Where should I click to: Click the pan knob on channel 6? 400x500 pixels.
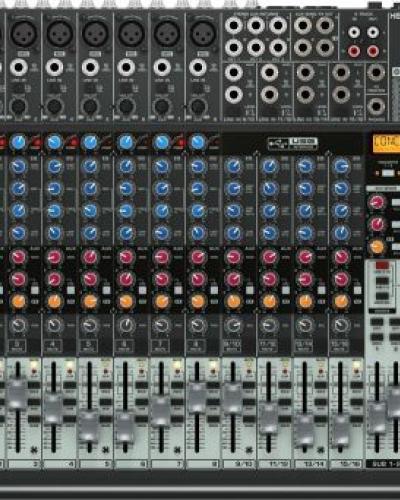pyautogui.click(x=126, y=325)
